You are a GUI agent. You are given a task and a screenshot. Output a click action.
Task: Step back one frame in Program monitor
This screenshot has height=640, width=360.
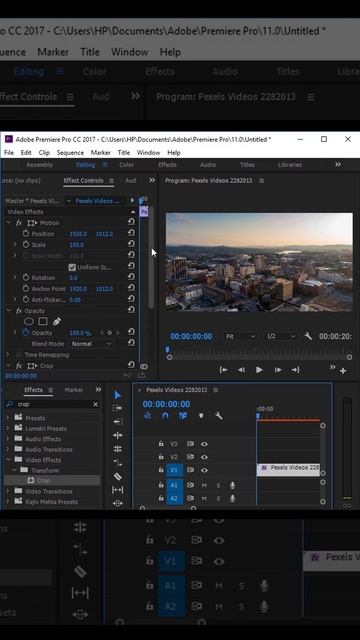[x=241, y=370]
